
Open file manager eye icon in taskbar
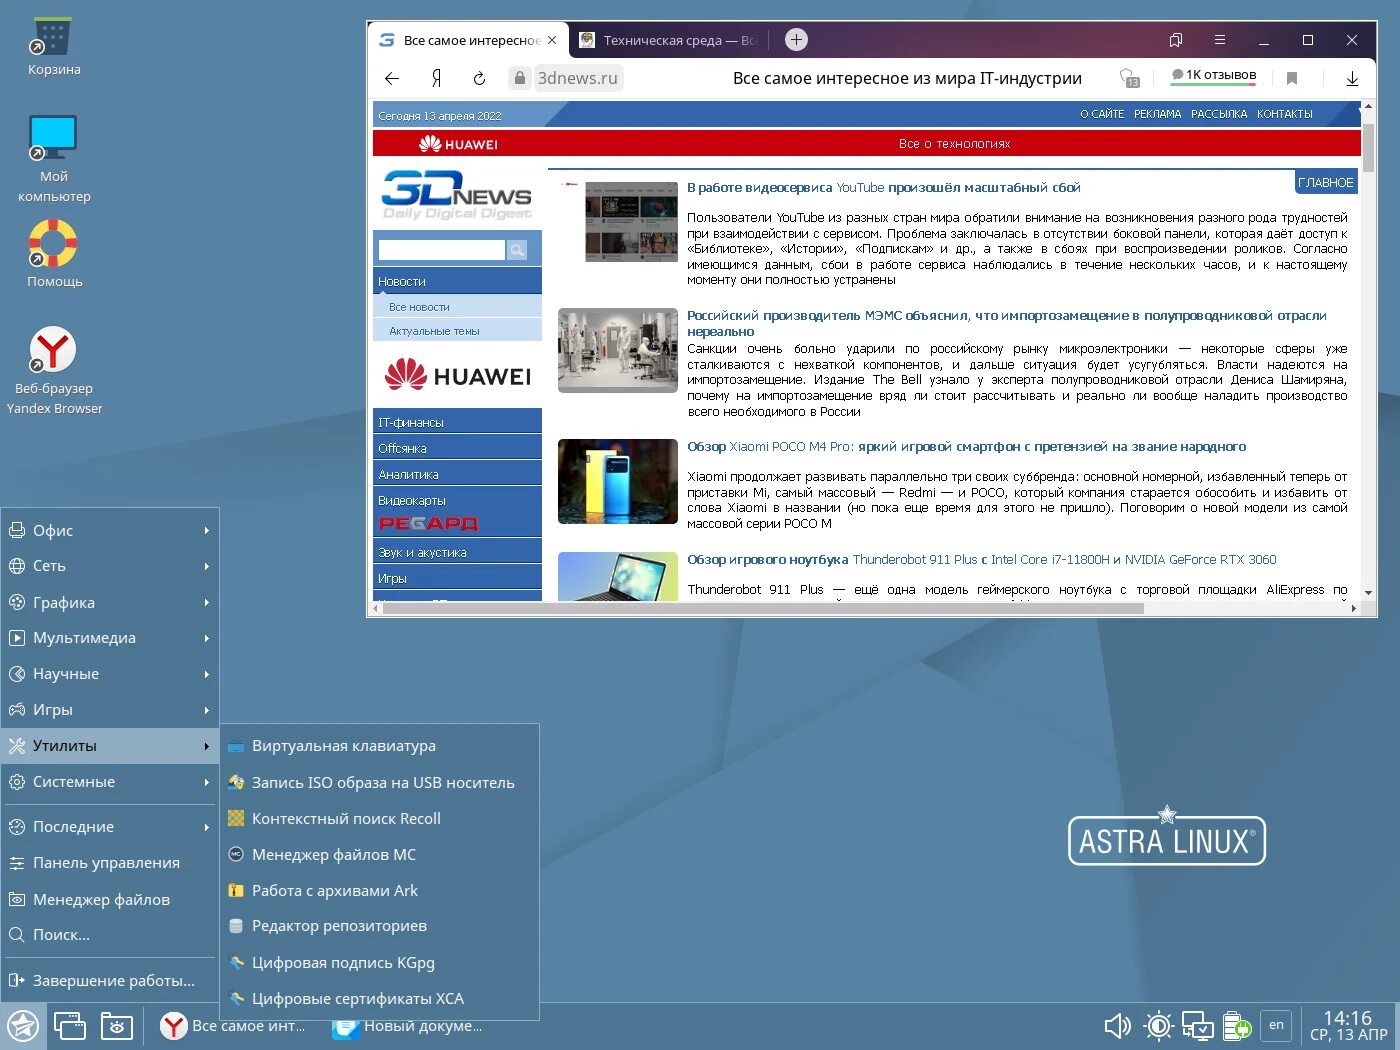point(117,1026)
